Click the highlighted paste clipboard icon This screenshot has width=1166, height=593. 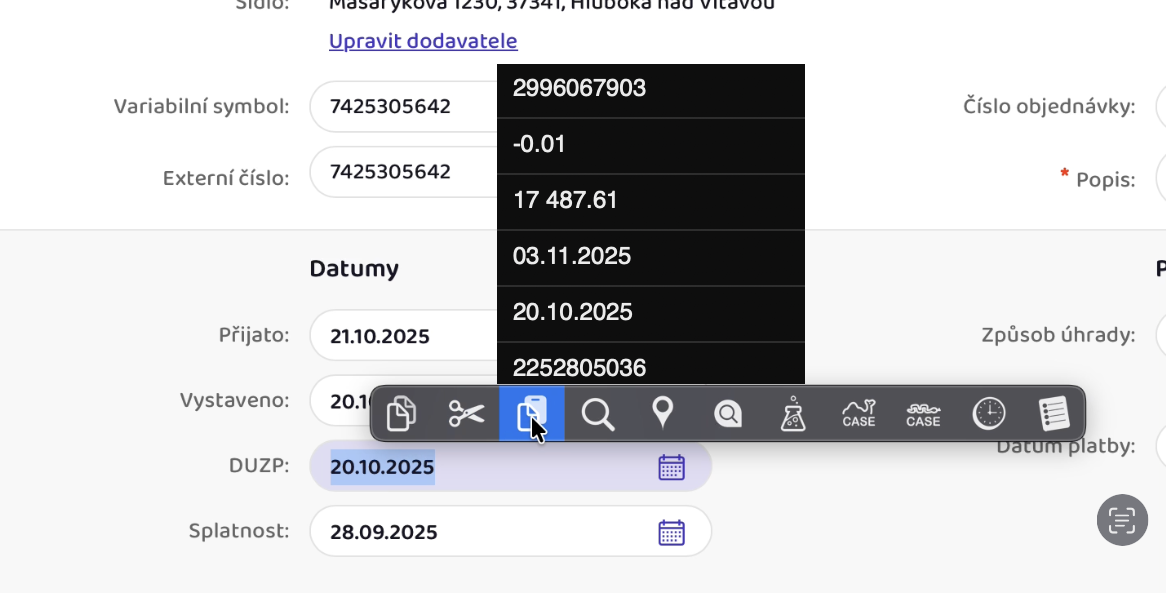click(x=532, y=413)
